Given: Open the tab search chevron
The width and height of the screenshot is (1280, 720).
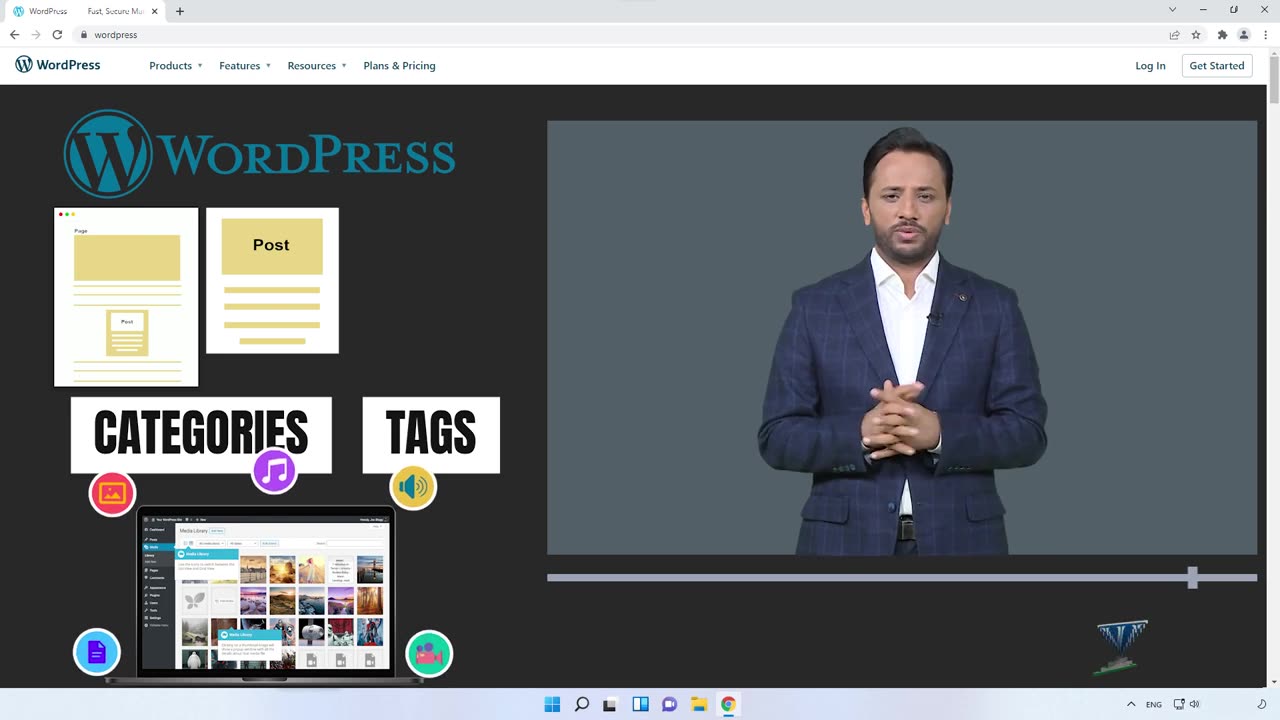Looking at the screenshot, I should (1172, 10).
